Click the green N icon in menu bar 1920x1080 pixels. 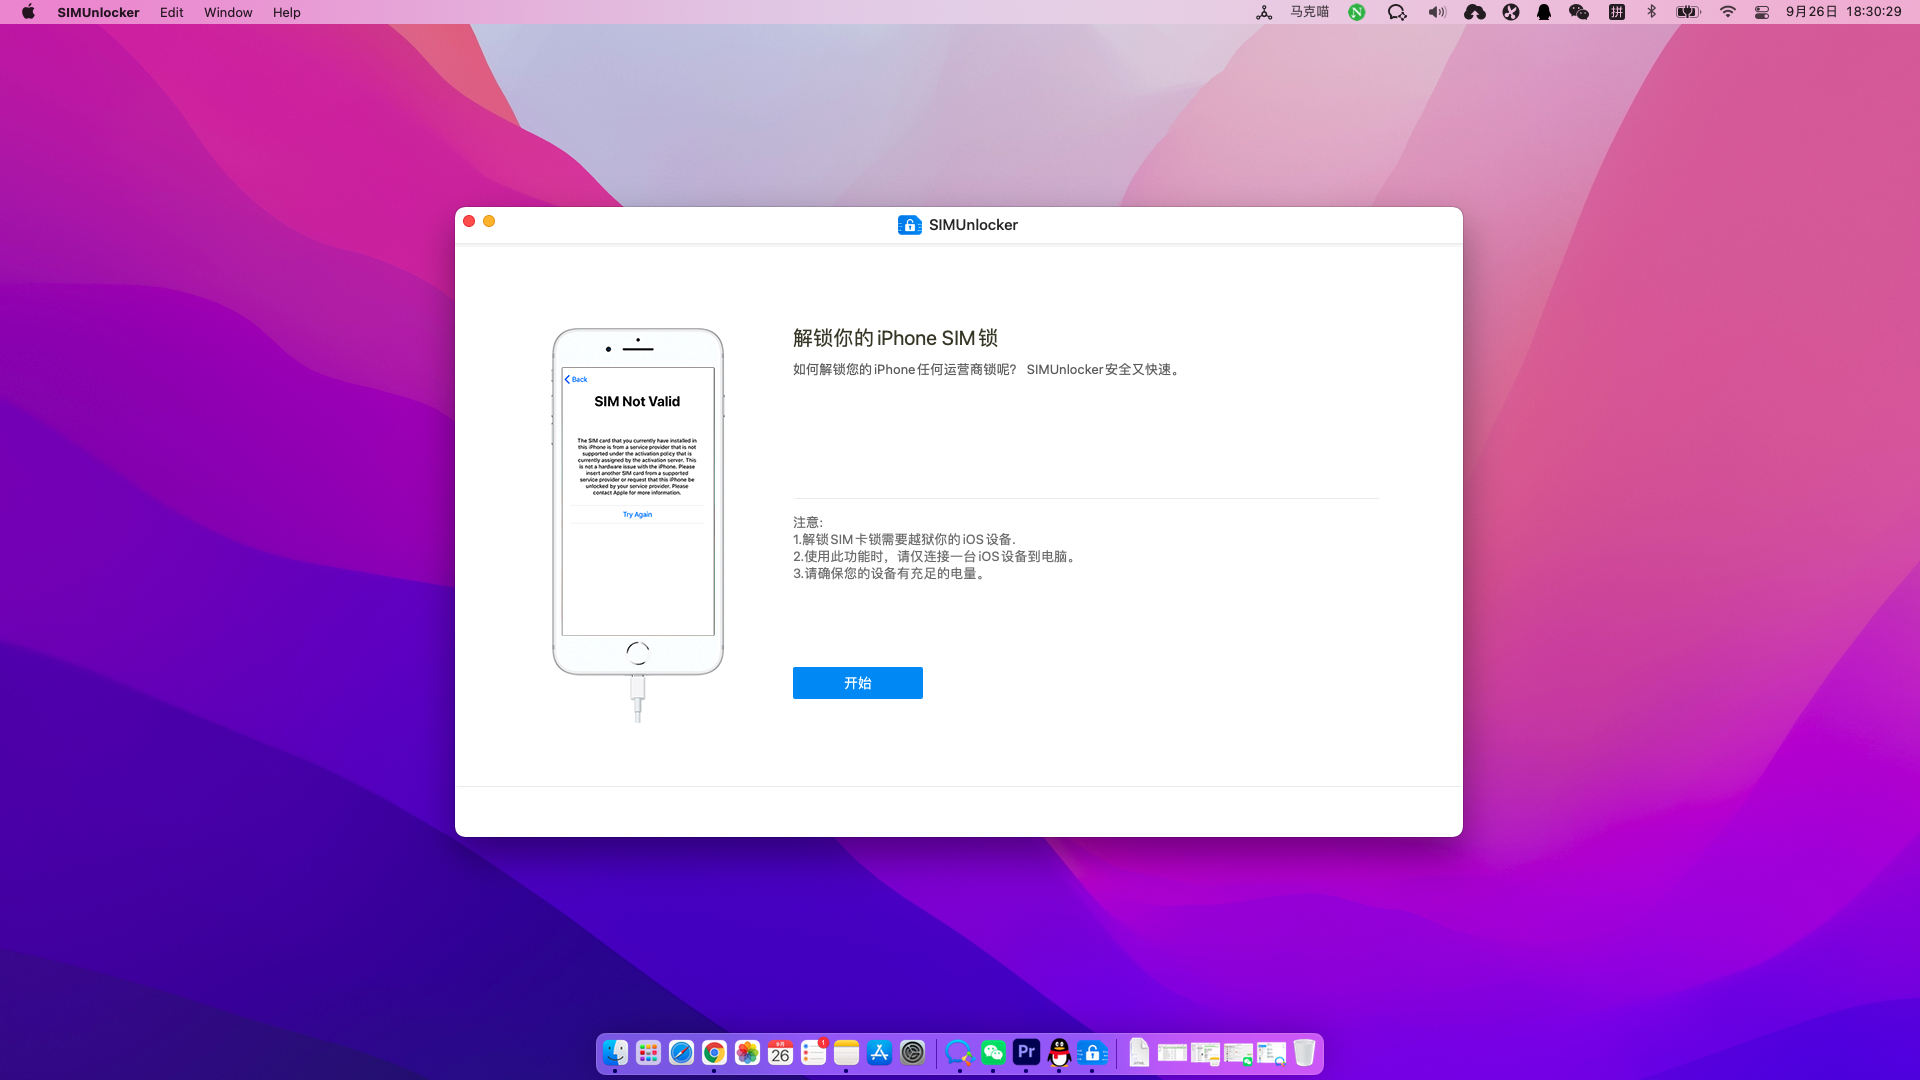click(x=1357, y=12)
